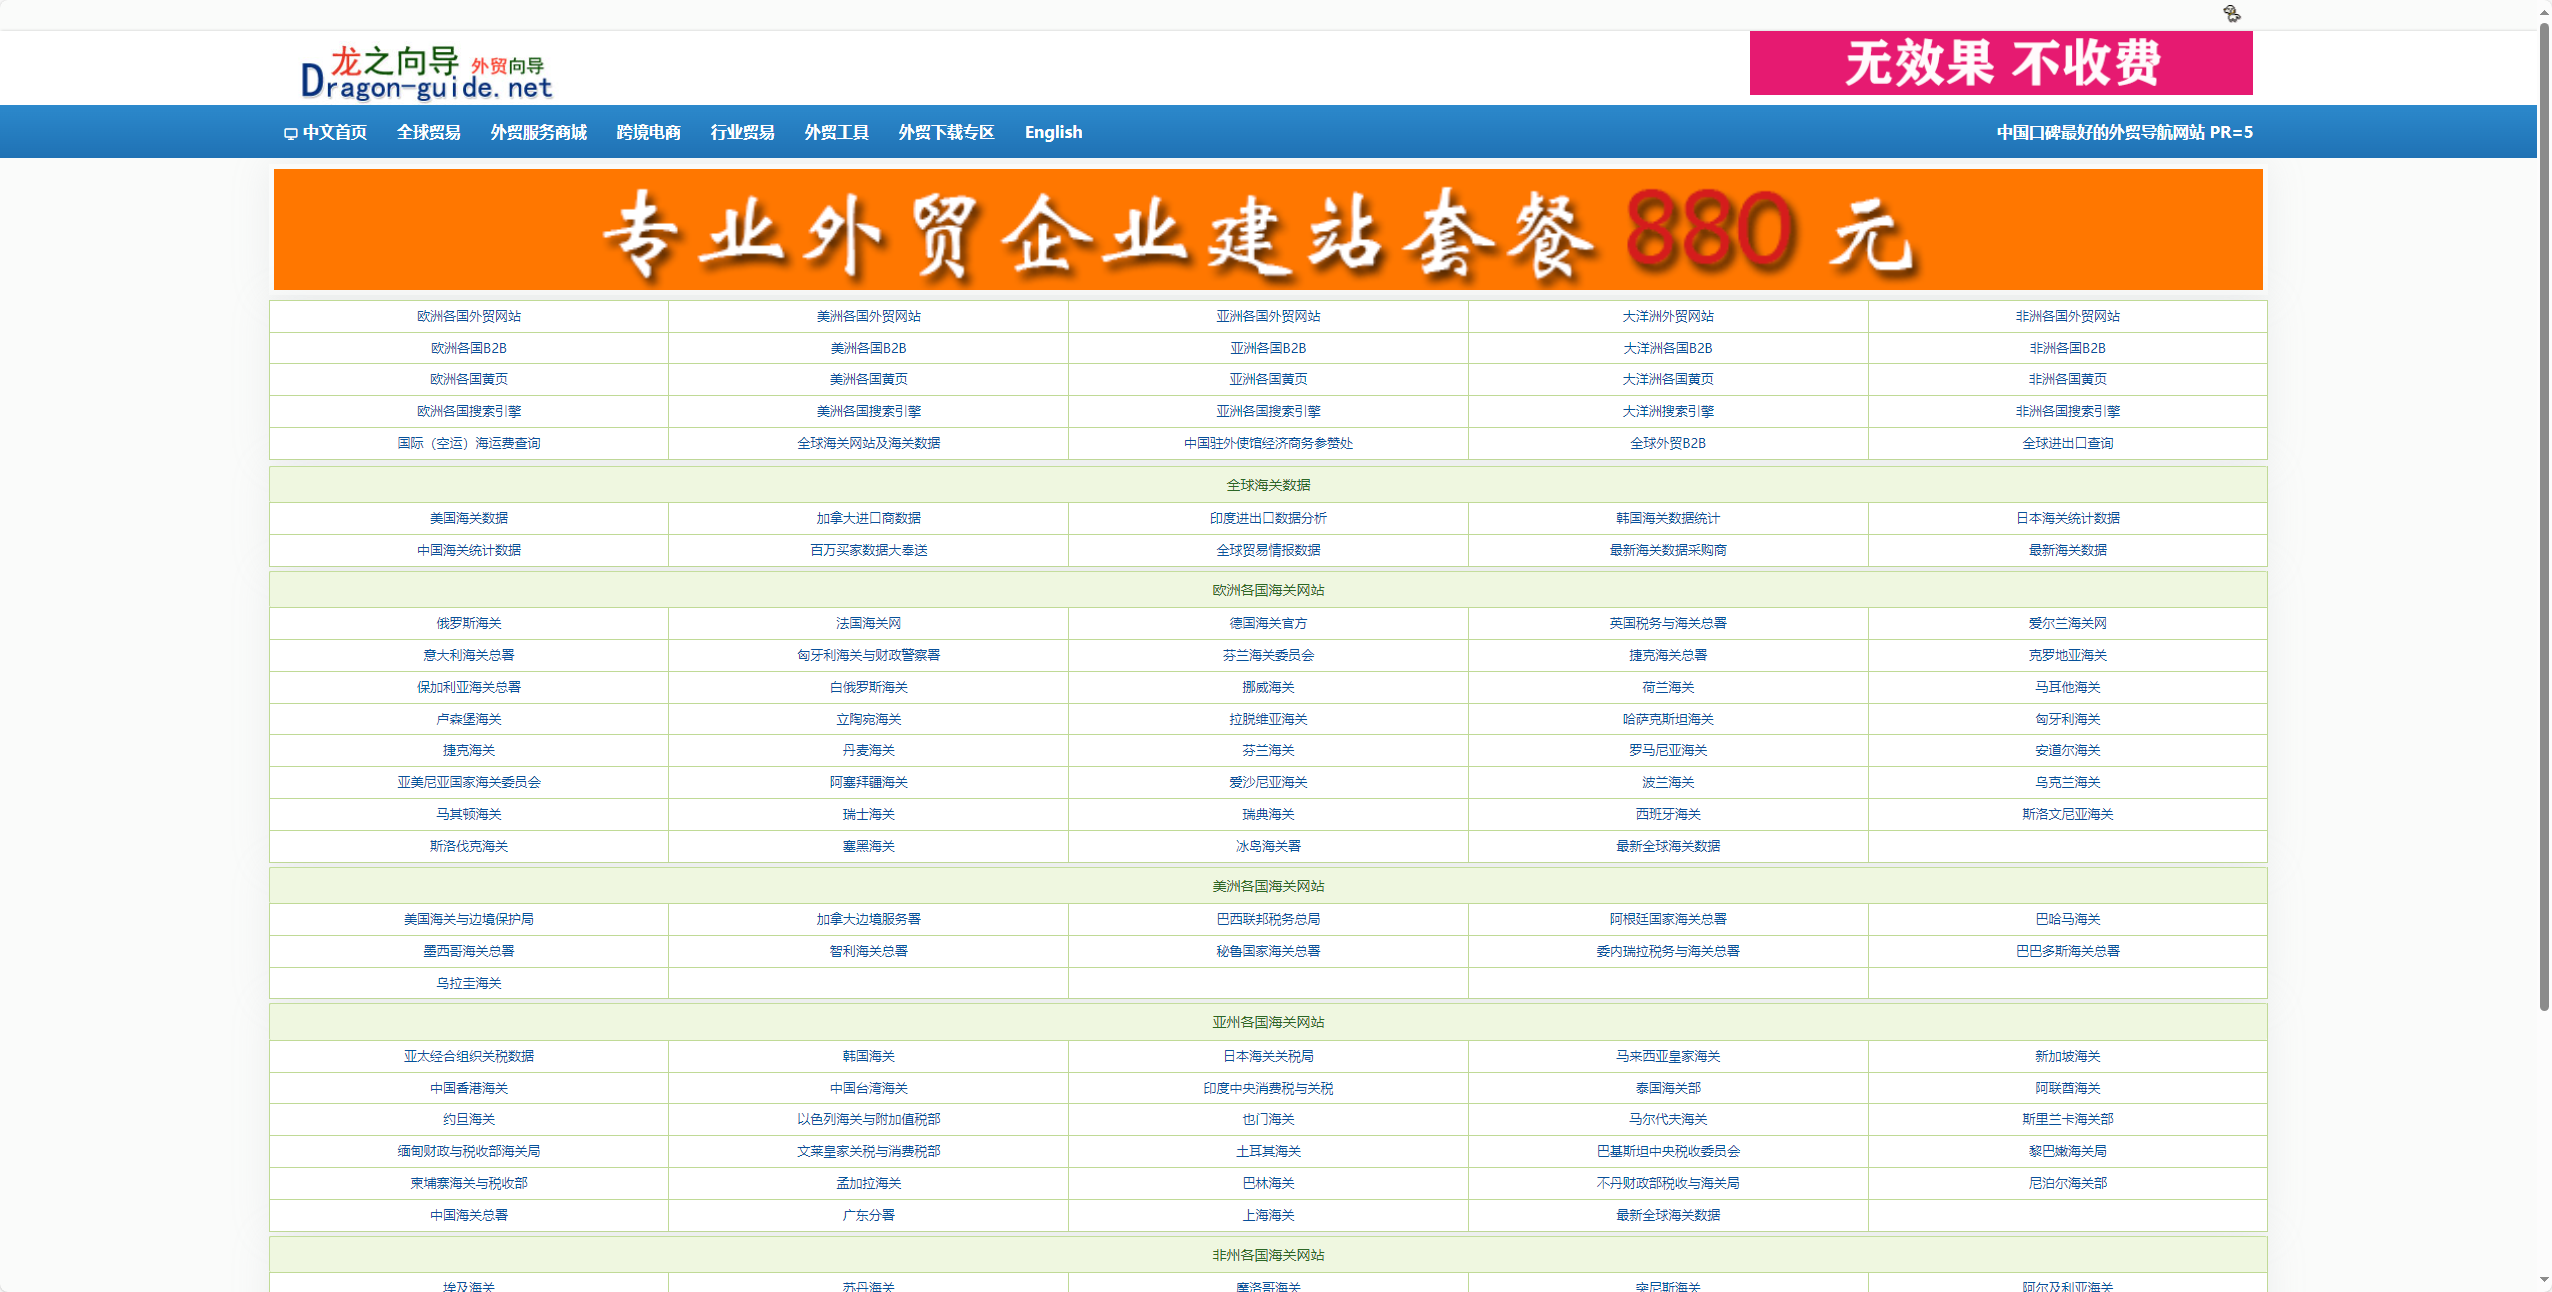
Task: Click the scrollbar up arrow
Action: 2544,10
